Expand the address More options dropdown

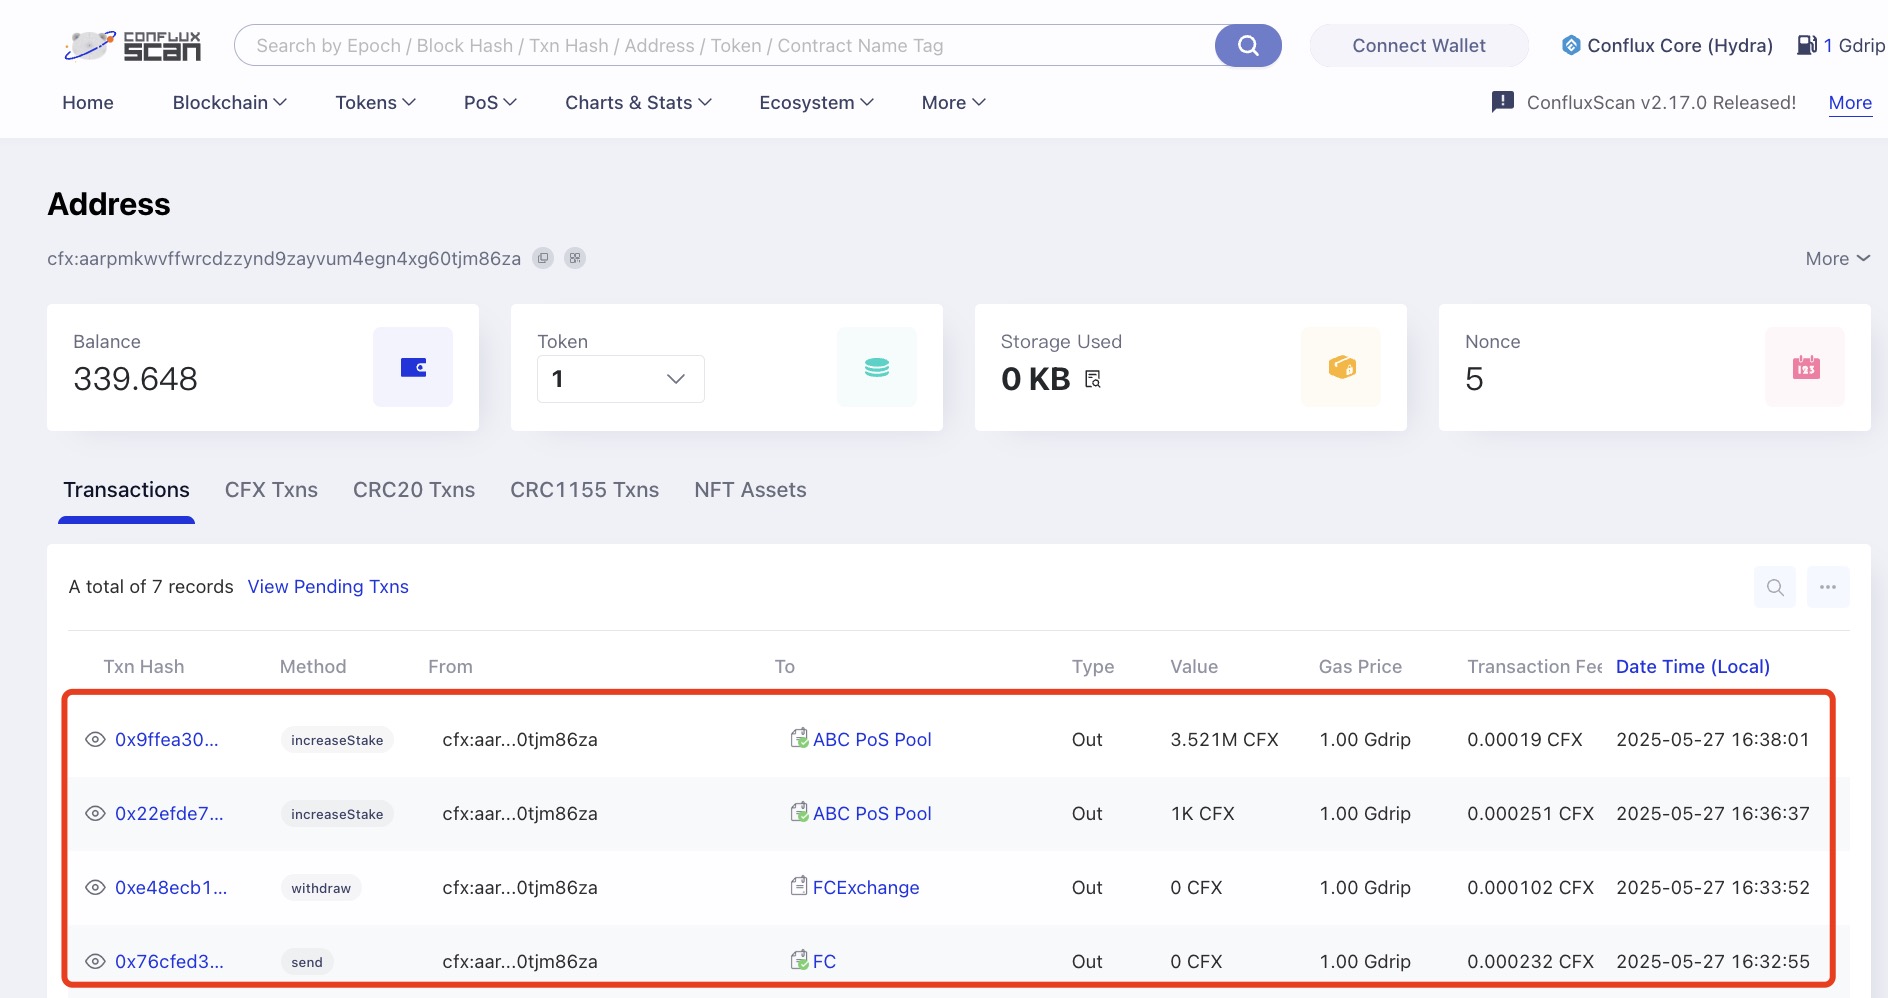pyautogui.click(x=1837, y=258)
